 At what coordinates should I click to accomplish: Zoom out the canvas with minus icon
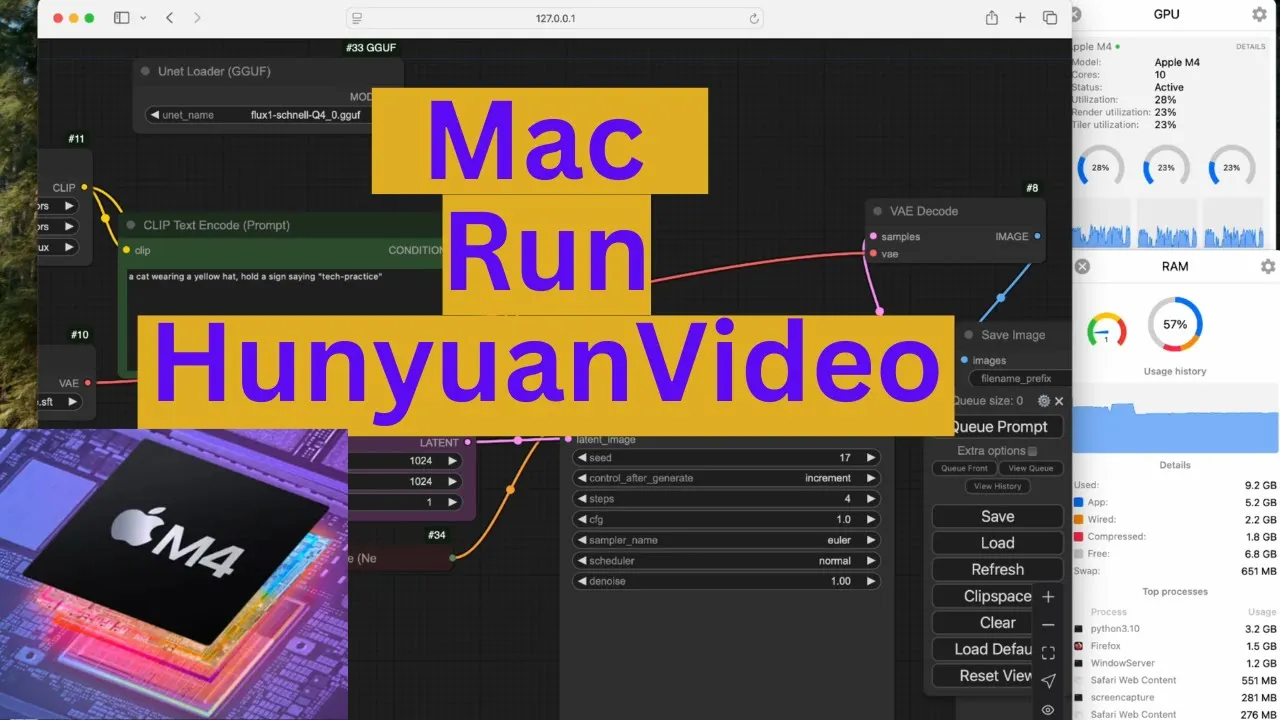pyautogui.click(x=1048, y=625)
